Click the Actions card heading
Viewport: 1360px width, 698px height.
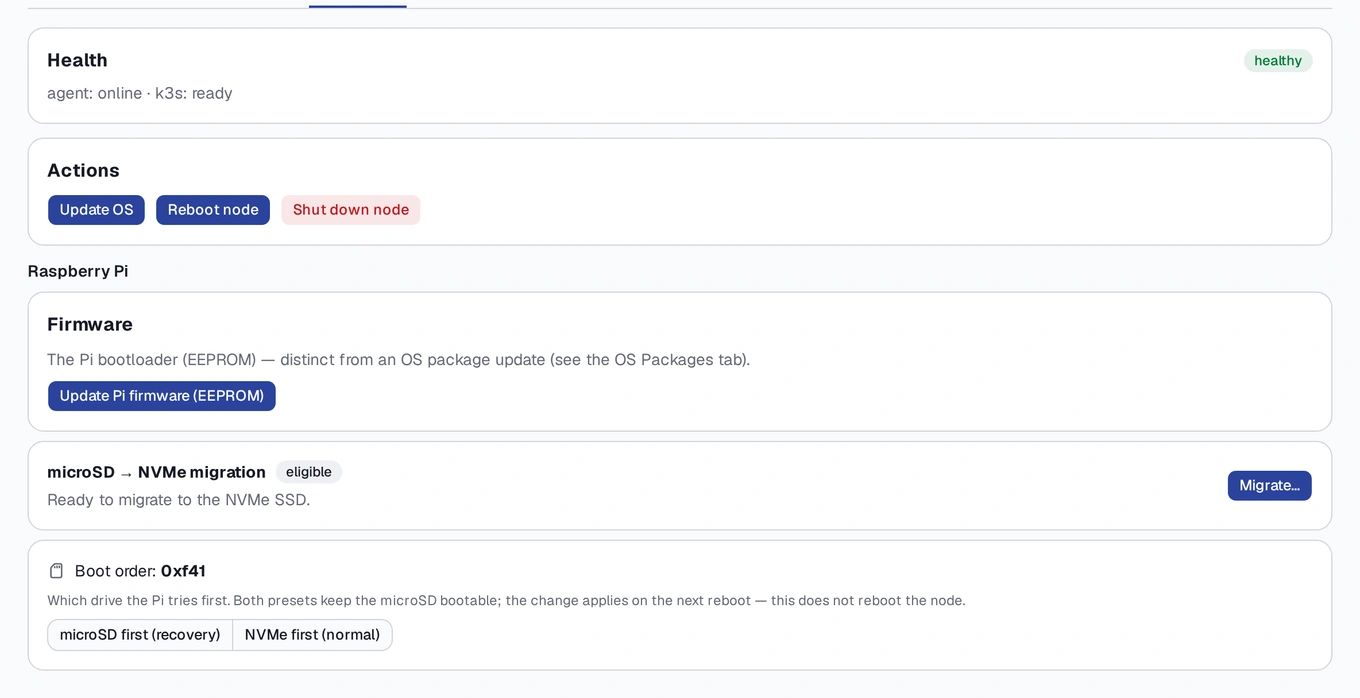click(x=83, y=170)
